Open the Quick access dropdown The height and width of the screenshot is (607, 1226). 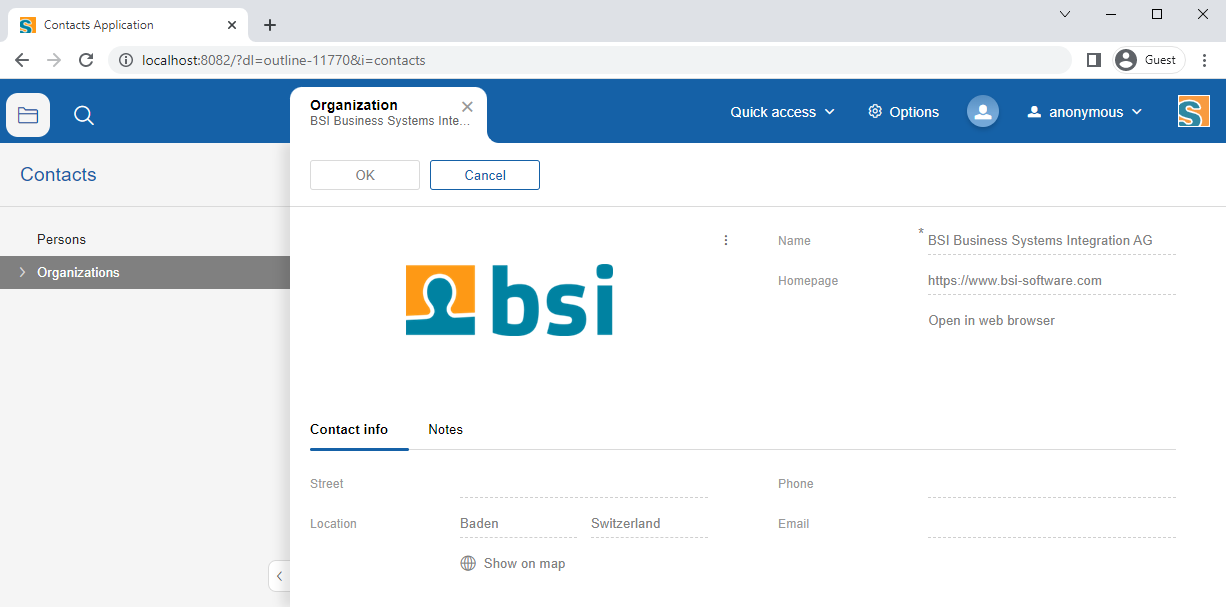point(782,112)
